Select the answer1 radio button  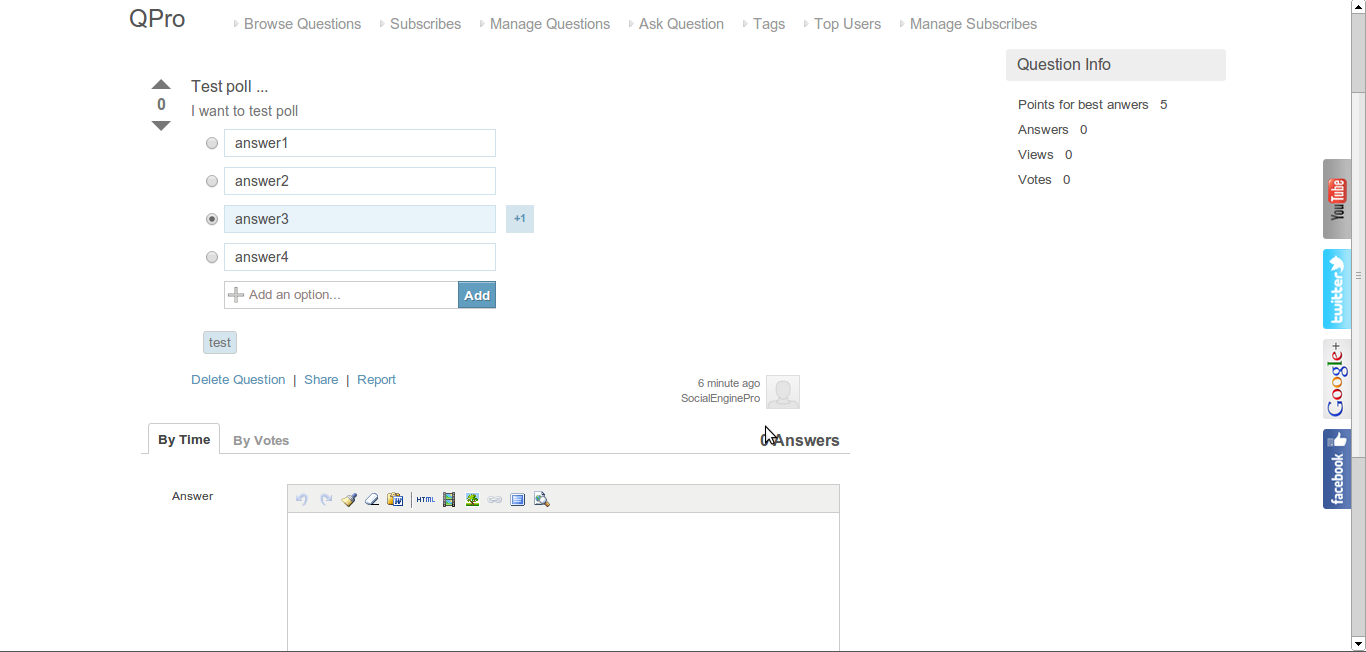[212, 143]
